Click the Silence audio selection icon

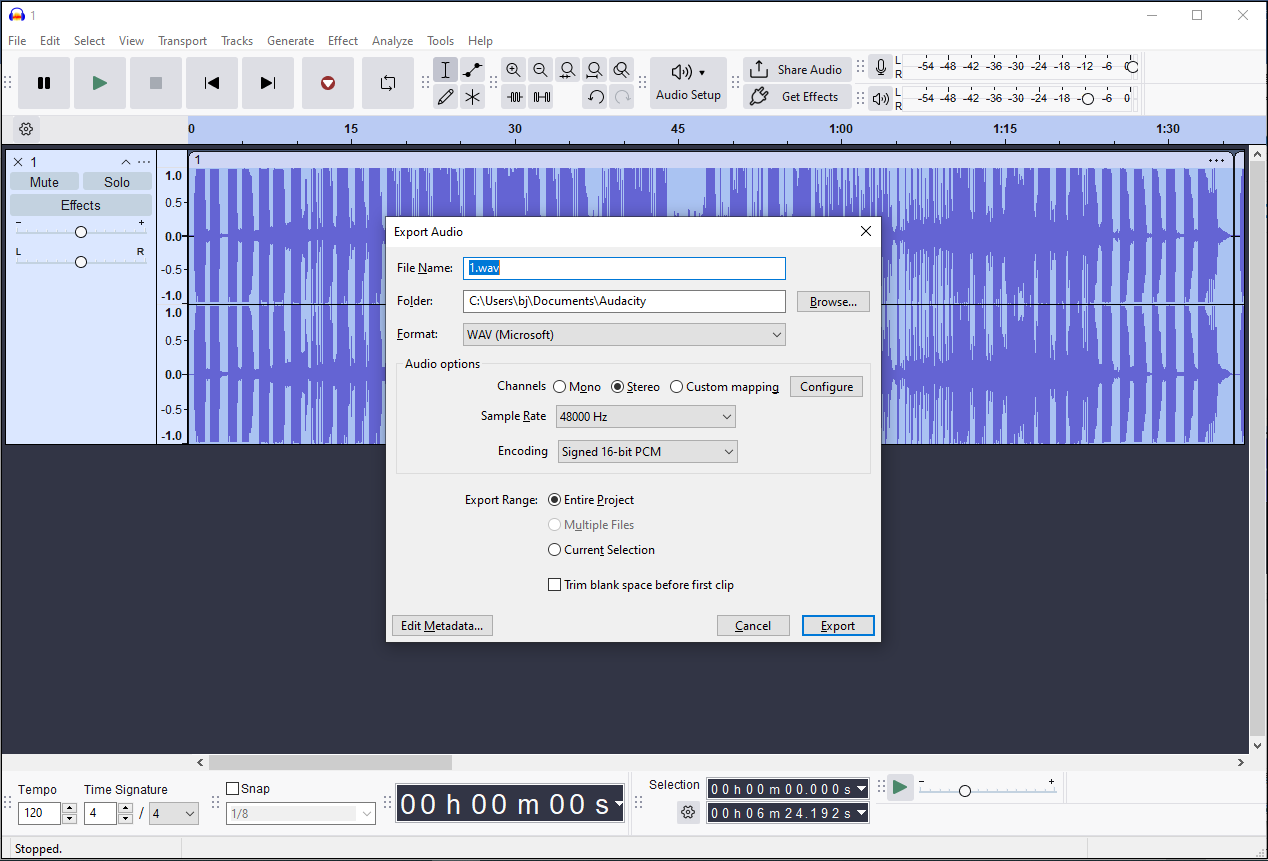[x=541, y=97]
